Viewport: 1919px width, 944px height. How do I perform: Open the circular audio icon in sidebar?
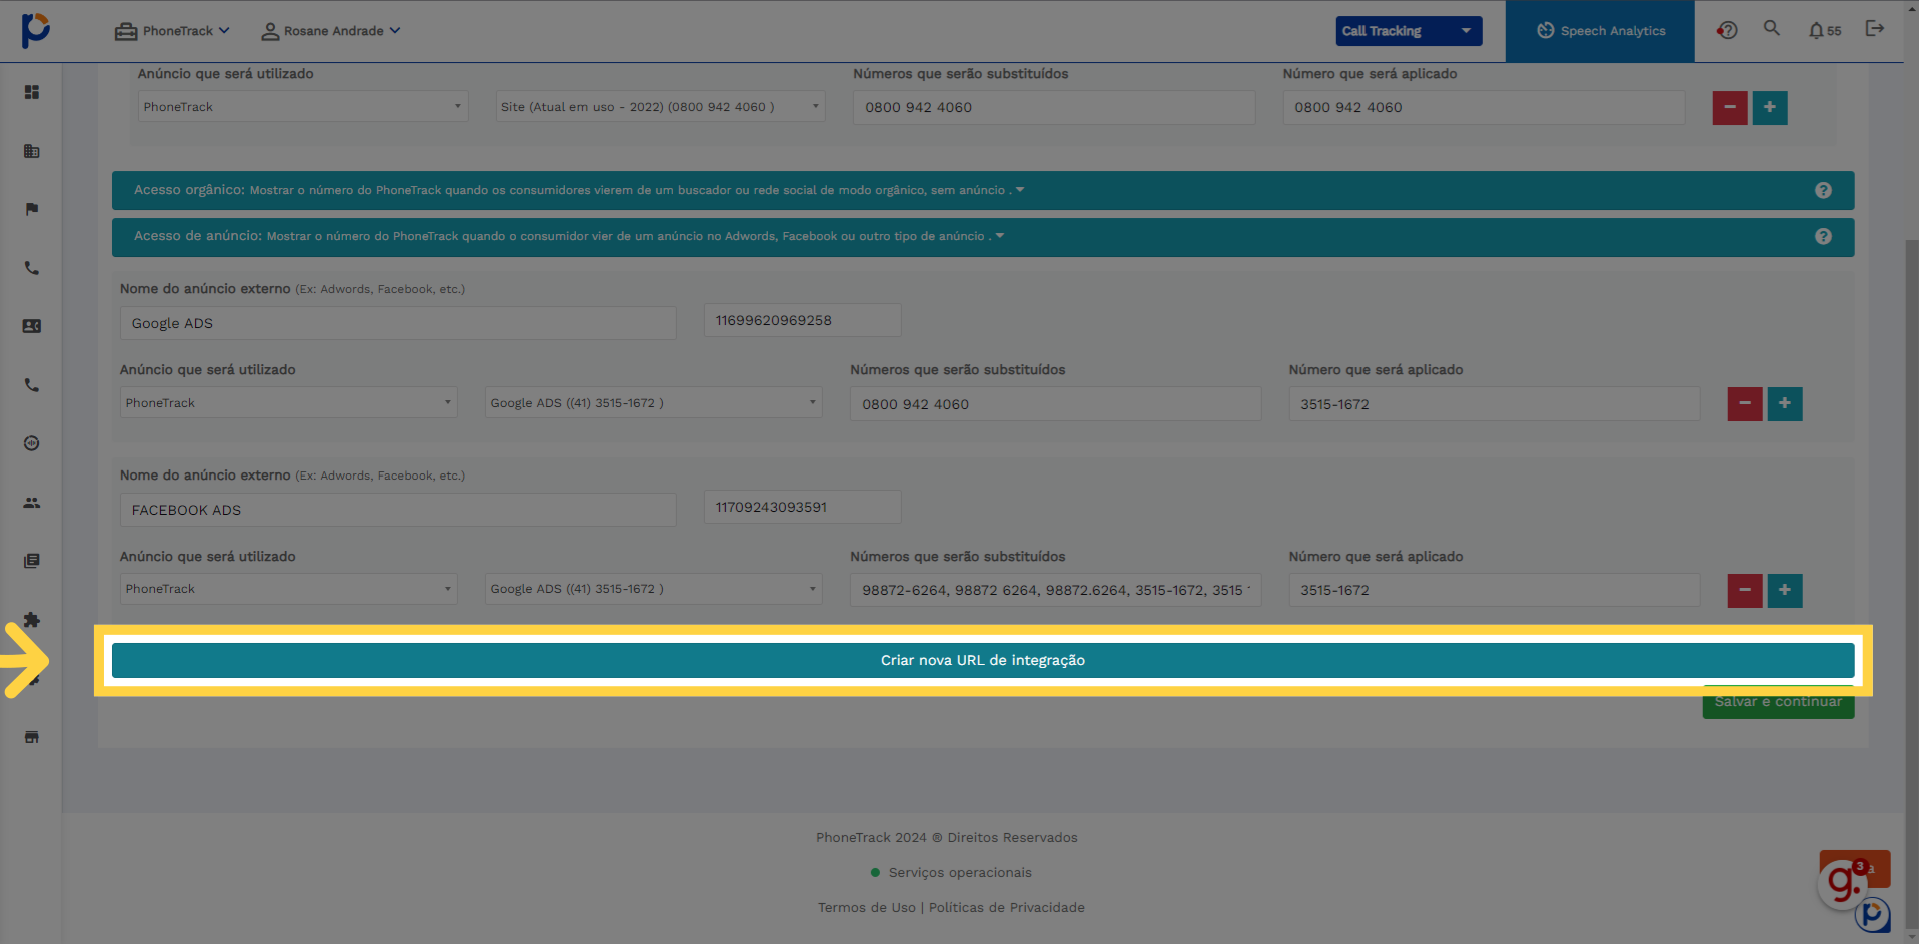32,443
